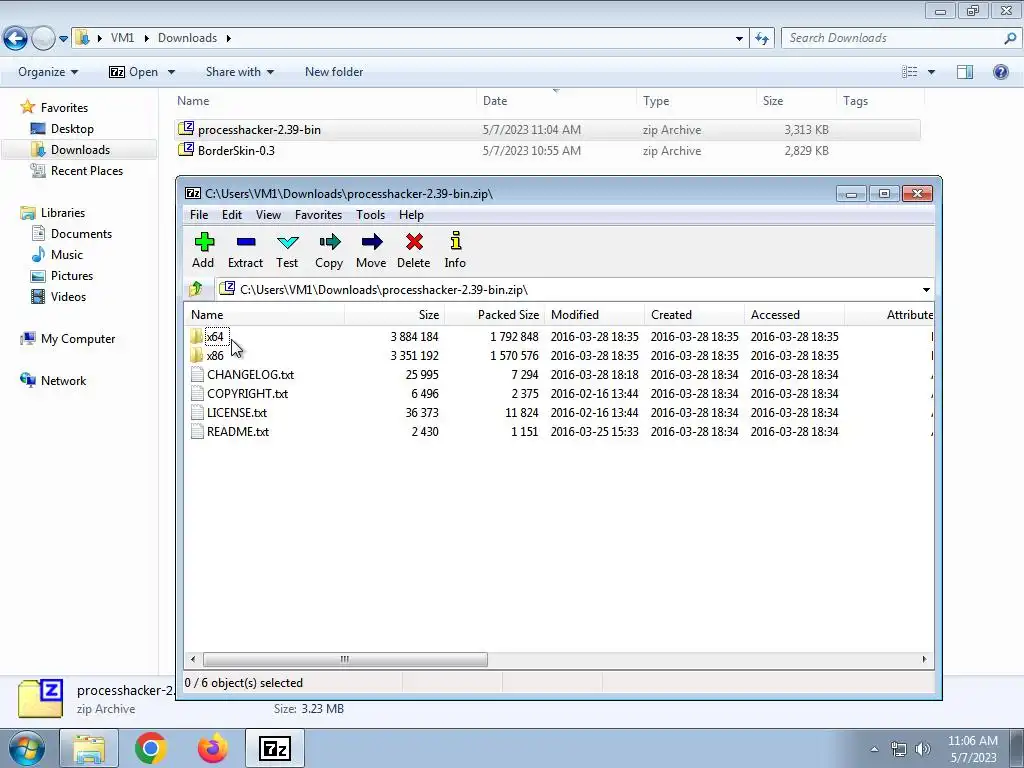Select LICENSE.txt file icon
Image resolution: width=1024 pixels, height=768 pixels.
[x=197, y=413]
